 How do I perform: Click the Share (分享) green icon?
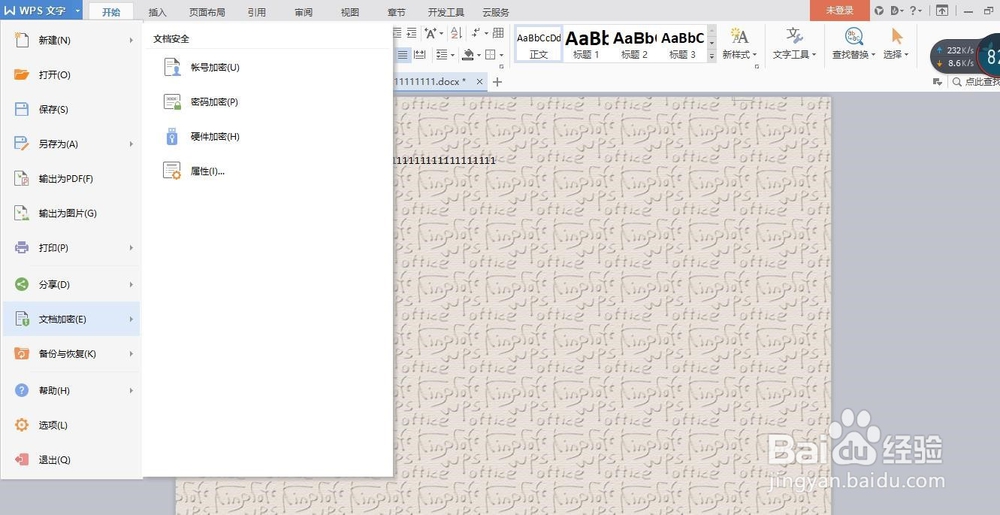(22, 284)
